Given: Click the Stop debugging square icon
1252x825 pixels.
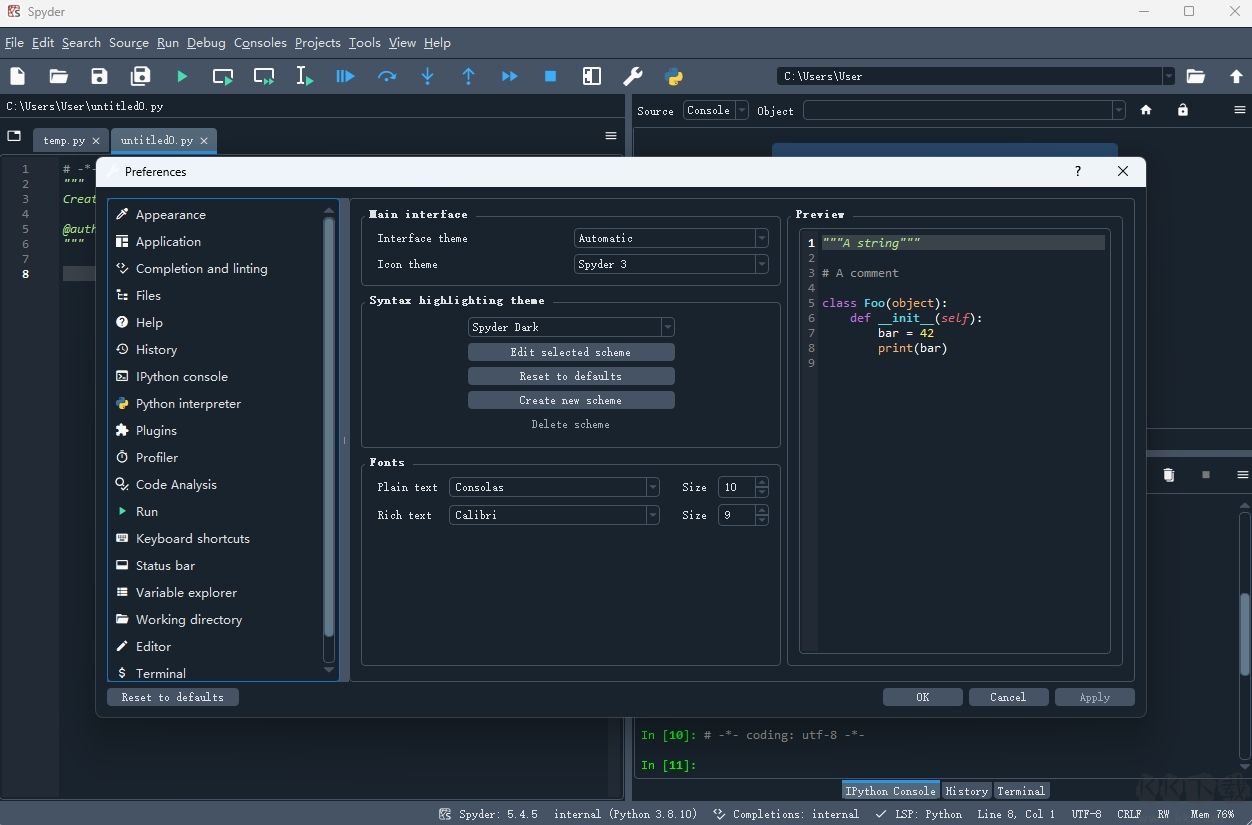Looking at the screenshot, I should (x=550, y=76).
